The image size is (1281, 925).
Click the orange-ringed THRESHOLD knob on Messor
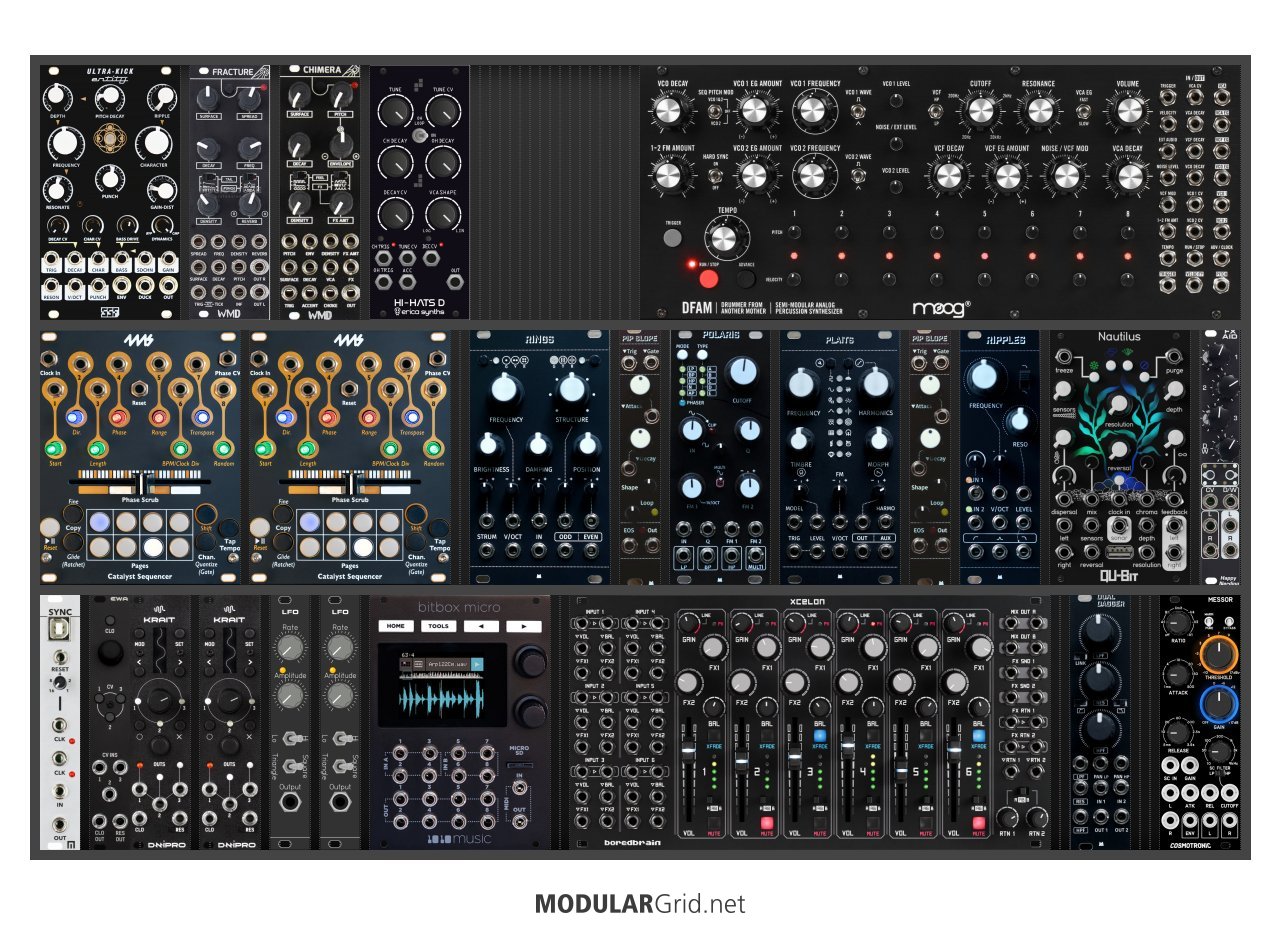[x=1217, y=653]
